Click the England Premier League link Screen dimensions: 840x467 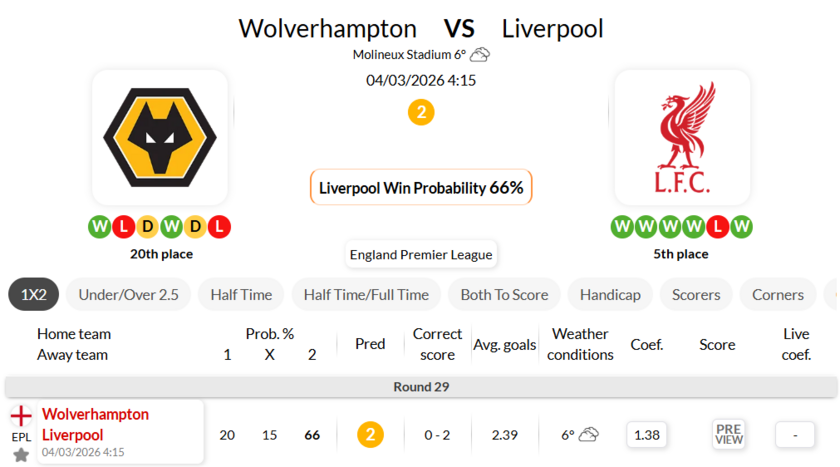(421, 255)
